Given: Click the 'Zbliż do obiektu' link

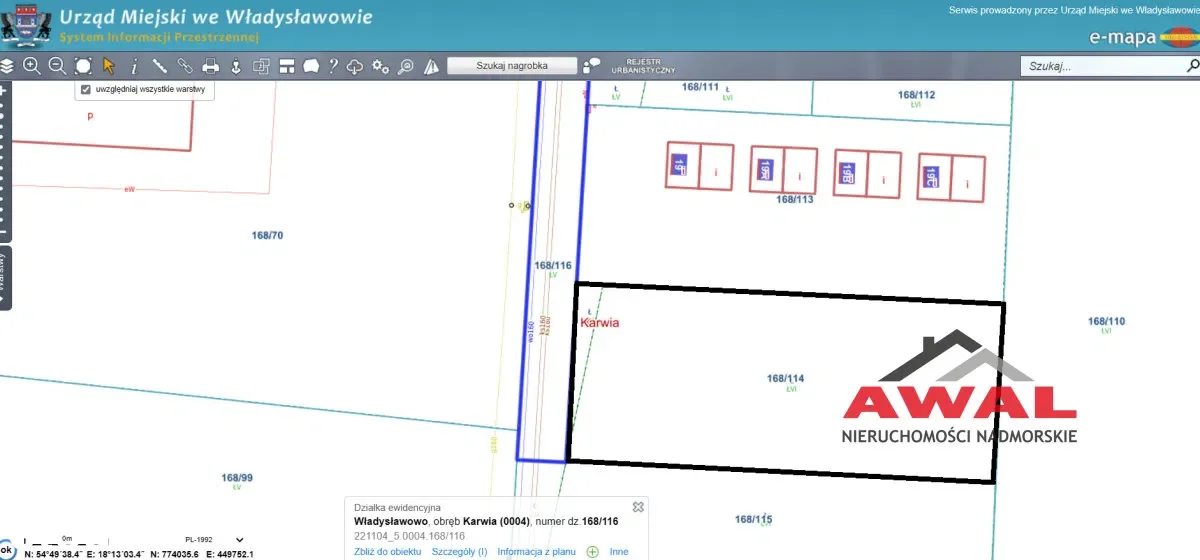Looking at the screenshot, I should tap(388, 551).
